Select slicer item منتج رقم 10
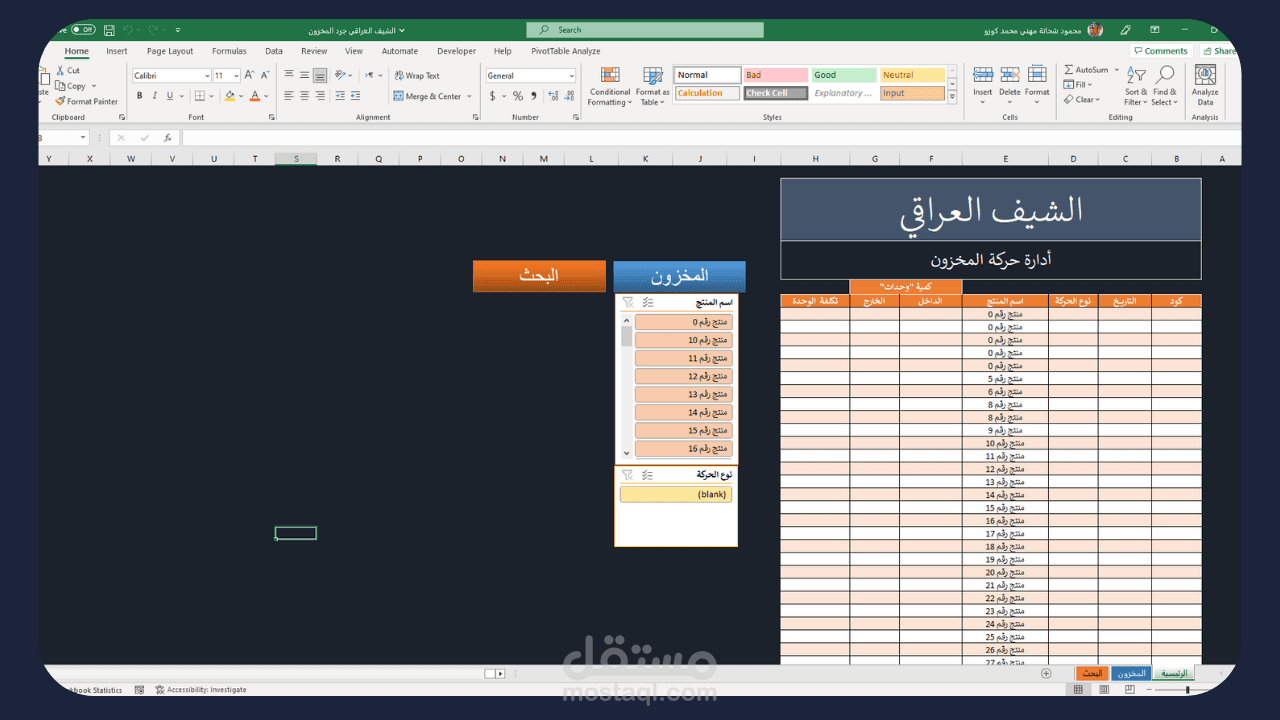Viewport: 1280px width, 720px height. tap(684, 340)
